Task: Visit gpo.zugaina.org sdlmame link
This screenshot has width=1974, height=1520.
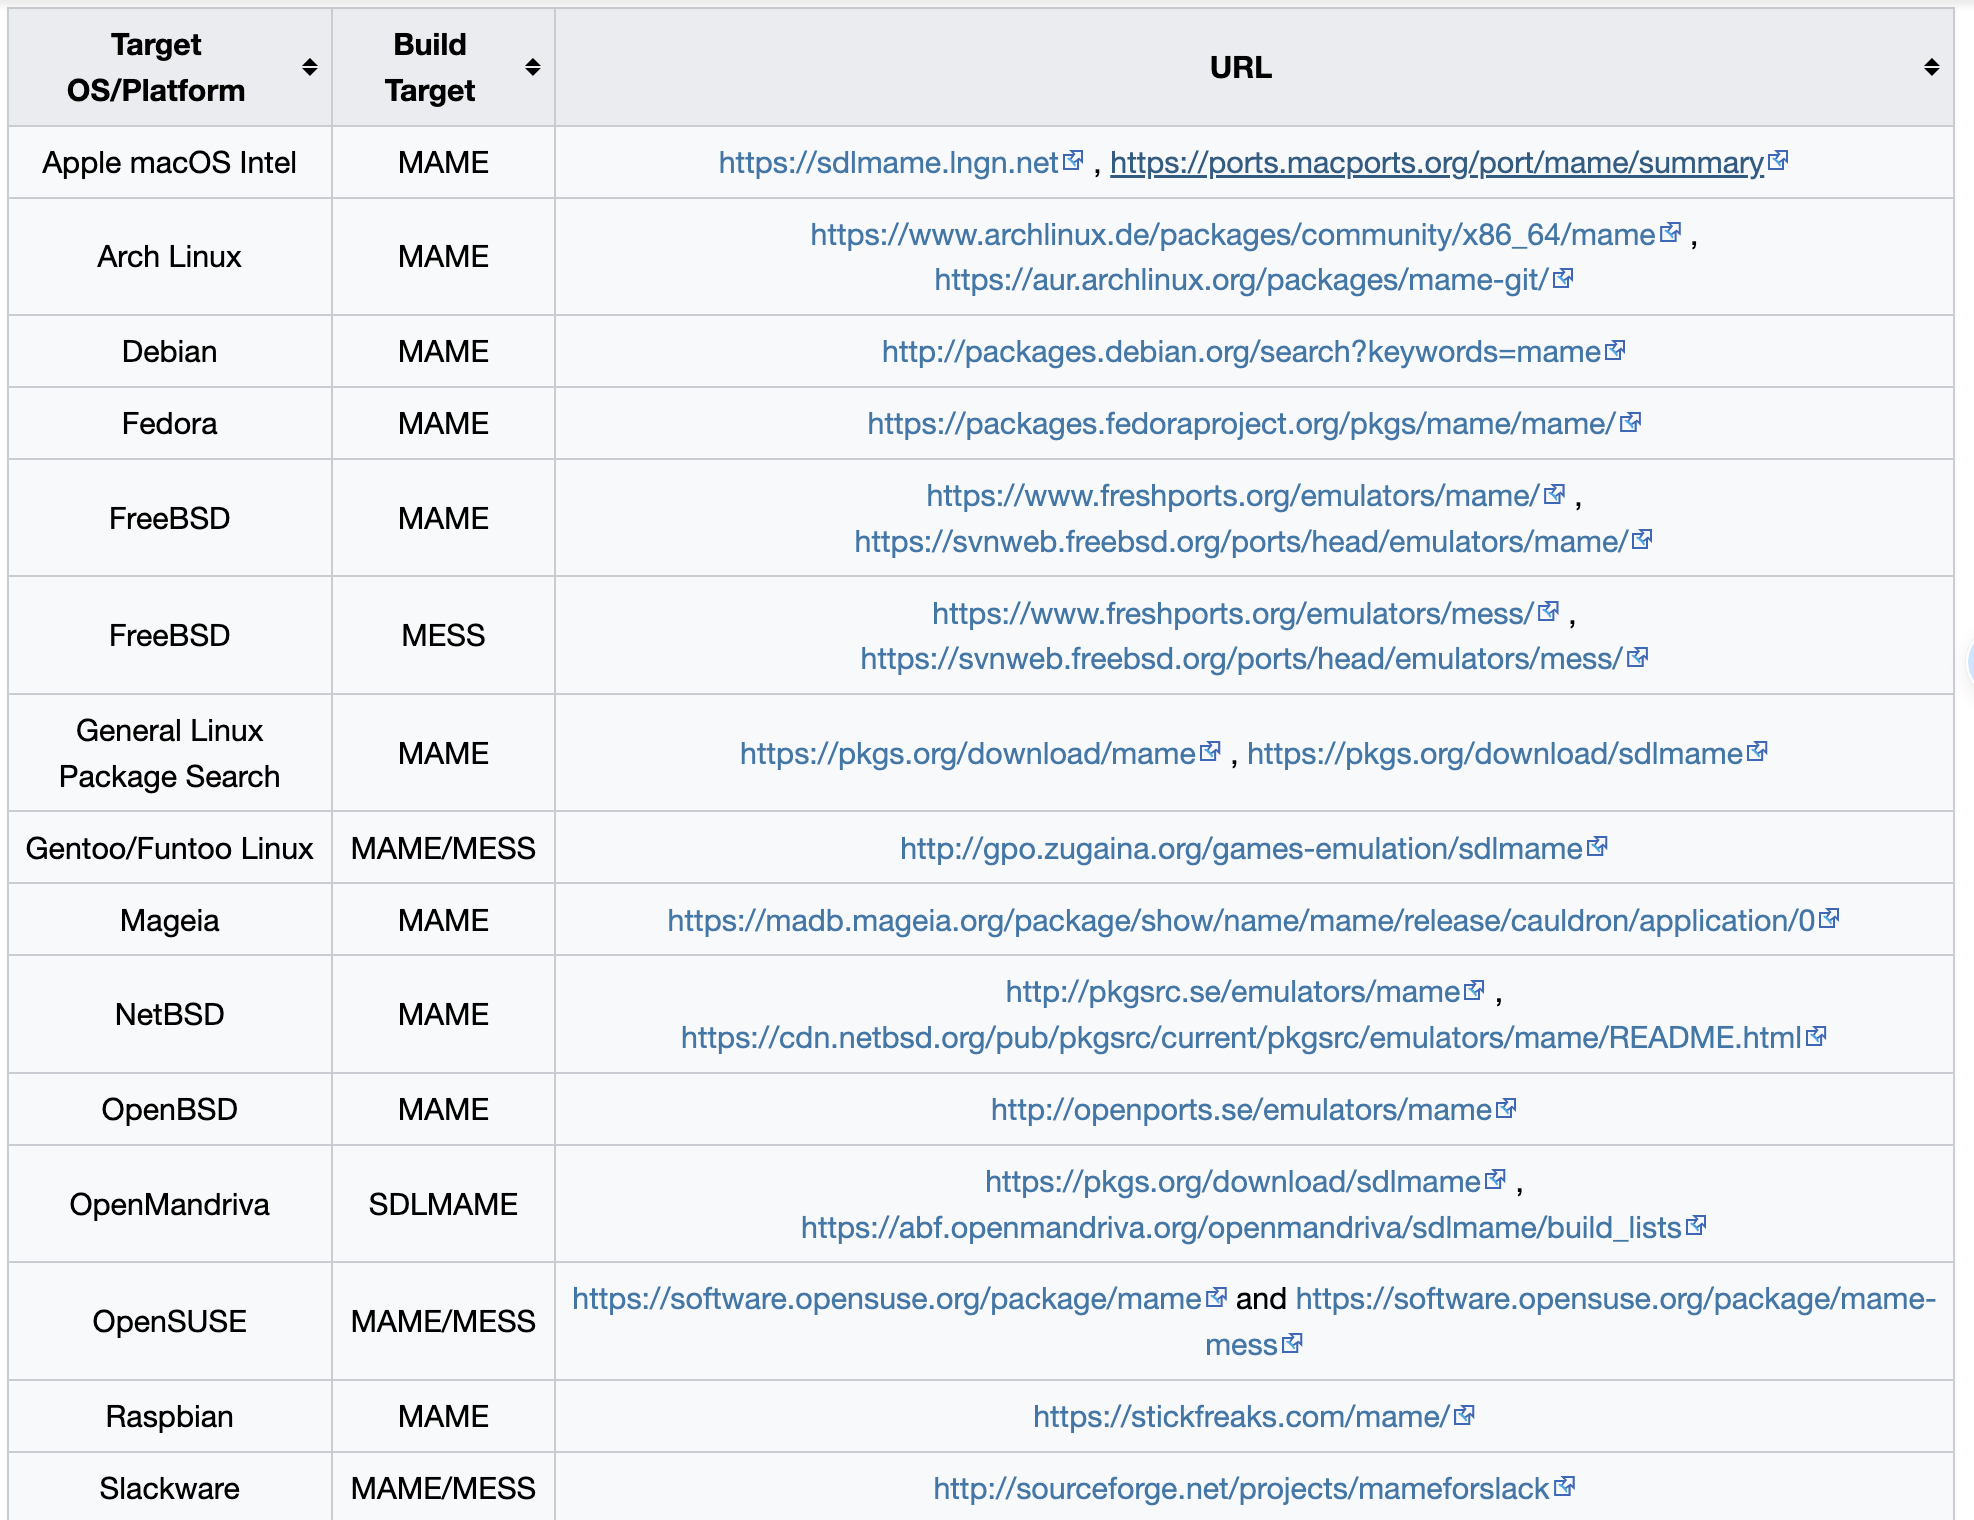Action: point(1240,849)
